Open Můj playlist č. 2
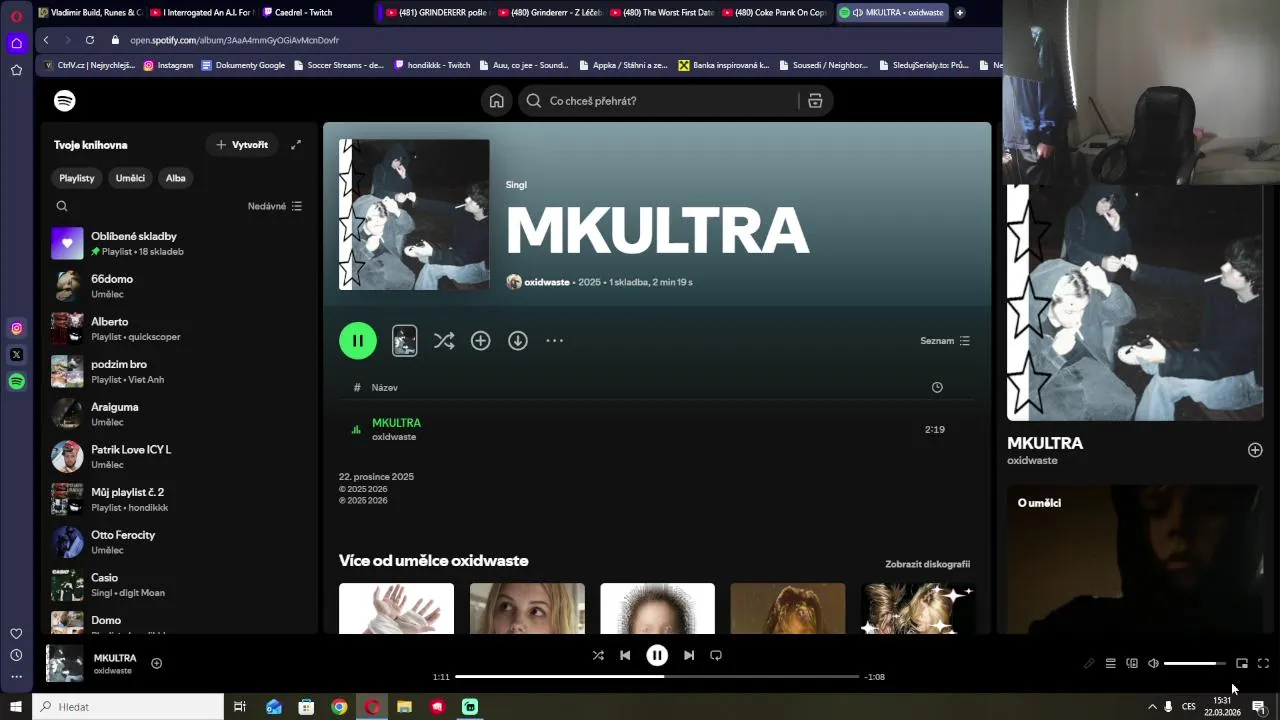Image resolution: width=1280 pixels, height=720 pixels. (x=180, y=499)
